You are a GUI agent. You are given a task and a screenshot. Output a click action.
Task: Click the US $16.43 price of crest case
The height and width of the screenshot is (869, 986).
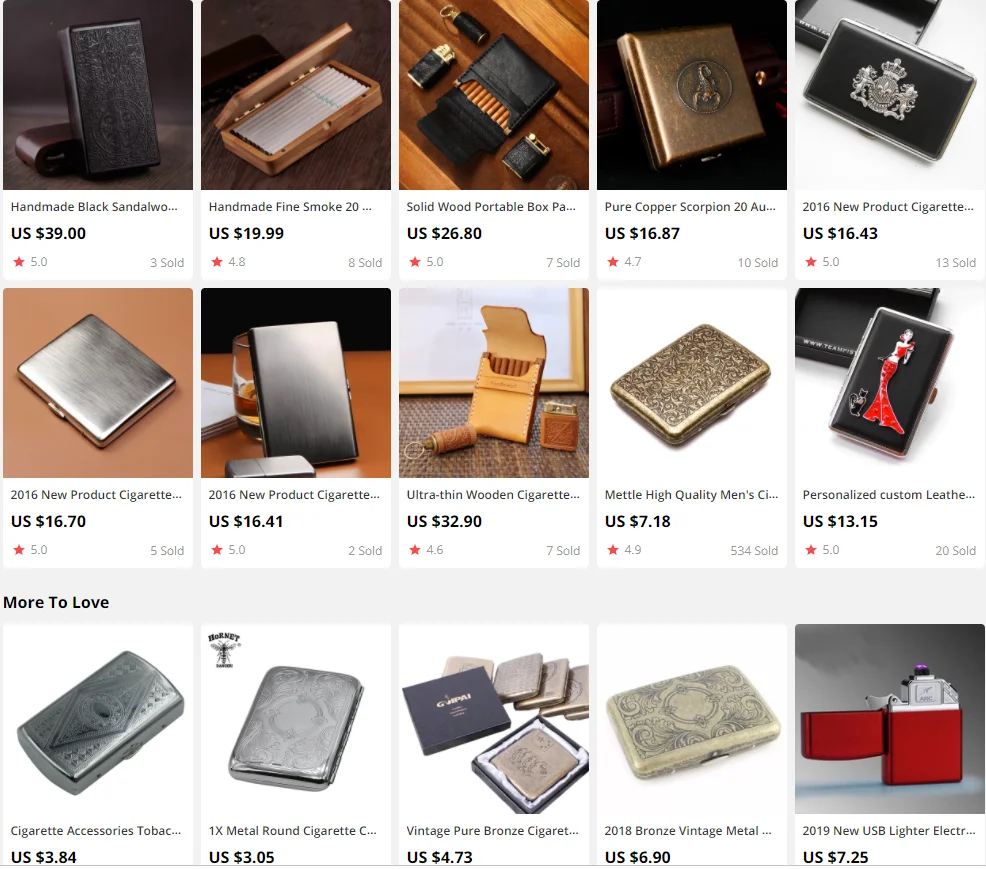[x=840, y=233]
